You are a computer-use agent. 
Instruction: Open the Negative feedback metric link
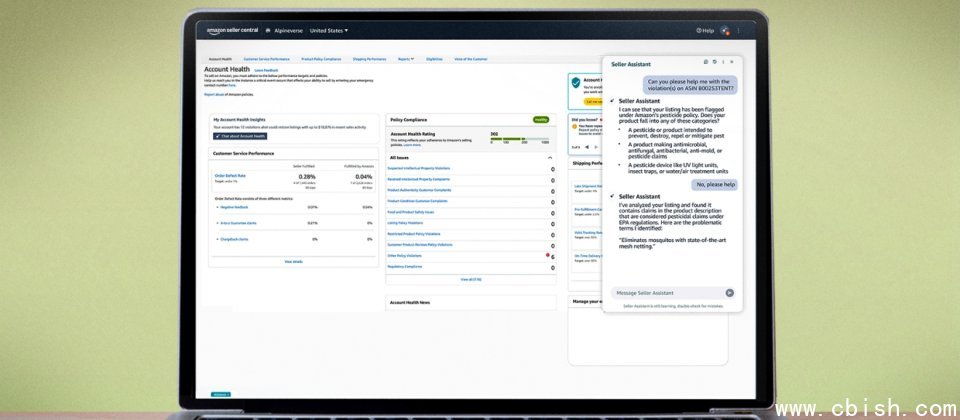(233, 207)
